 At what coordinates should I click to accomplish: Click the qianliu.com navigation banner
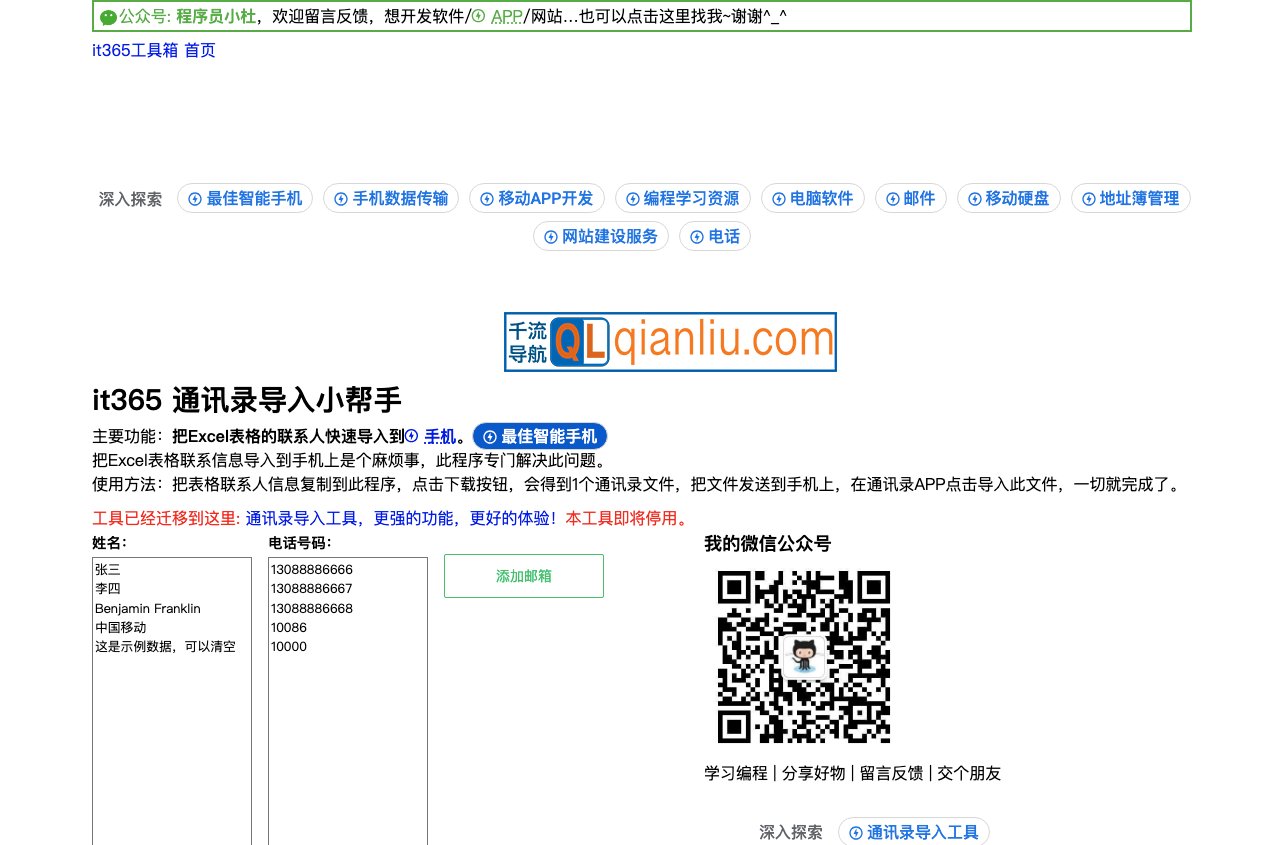pyautogui.click(x=670, y=341)
